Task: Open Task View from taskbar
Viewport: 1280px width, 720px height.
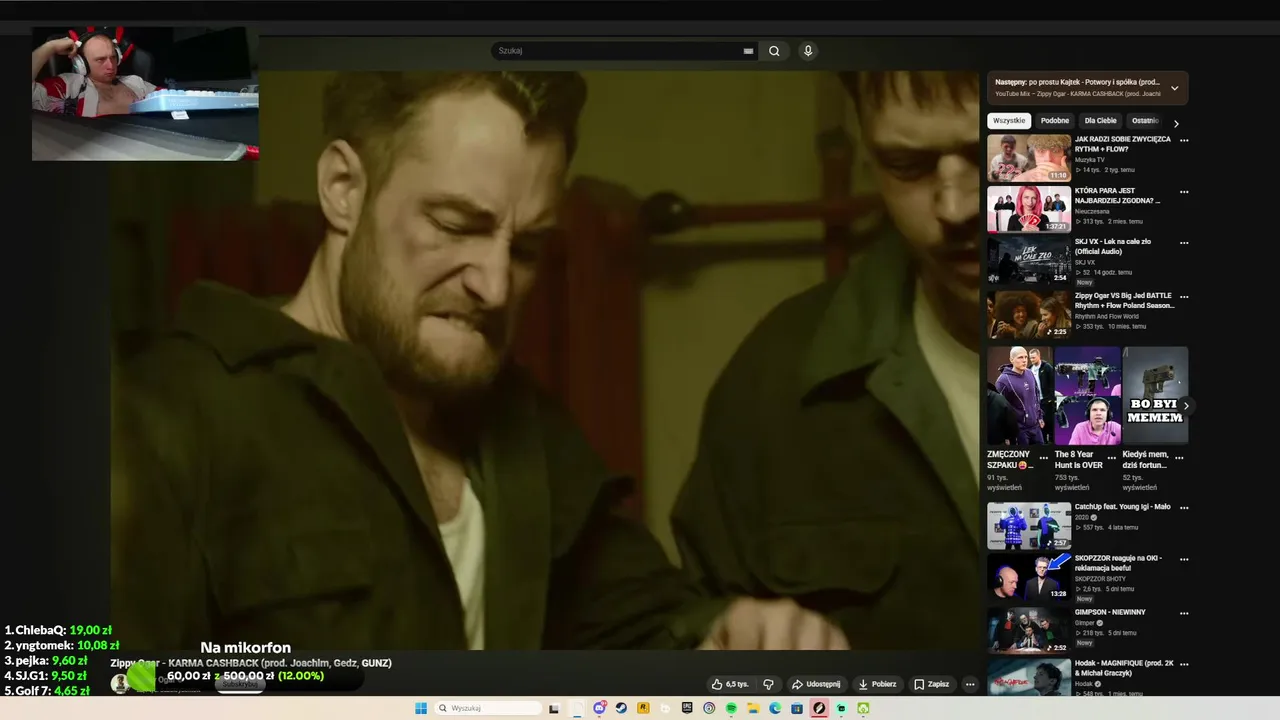Action: pyautogui.click(x=554, y=708)
